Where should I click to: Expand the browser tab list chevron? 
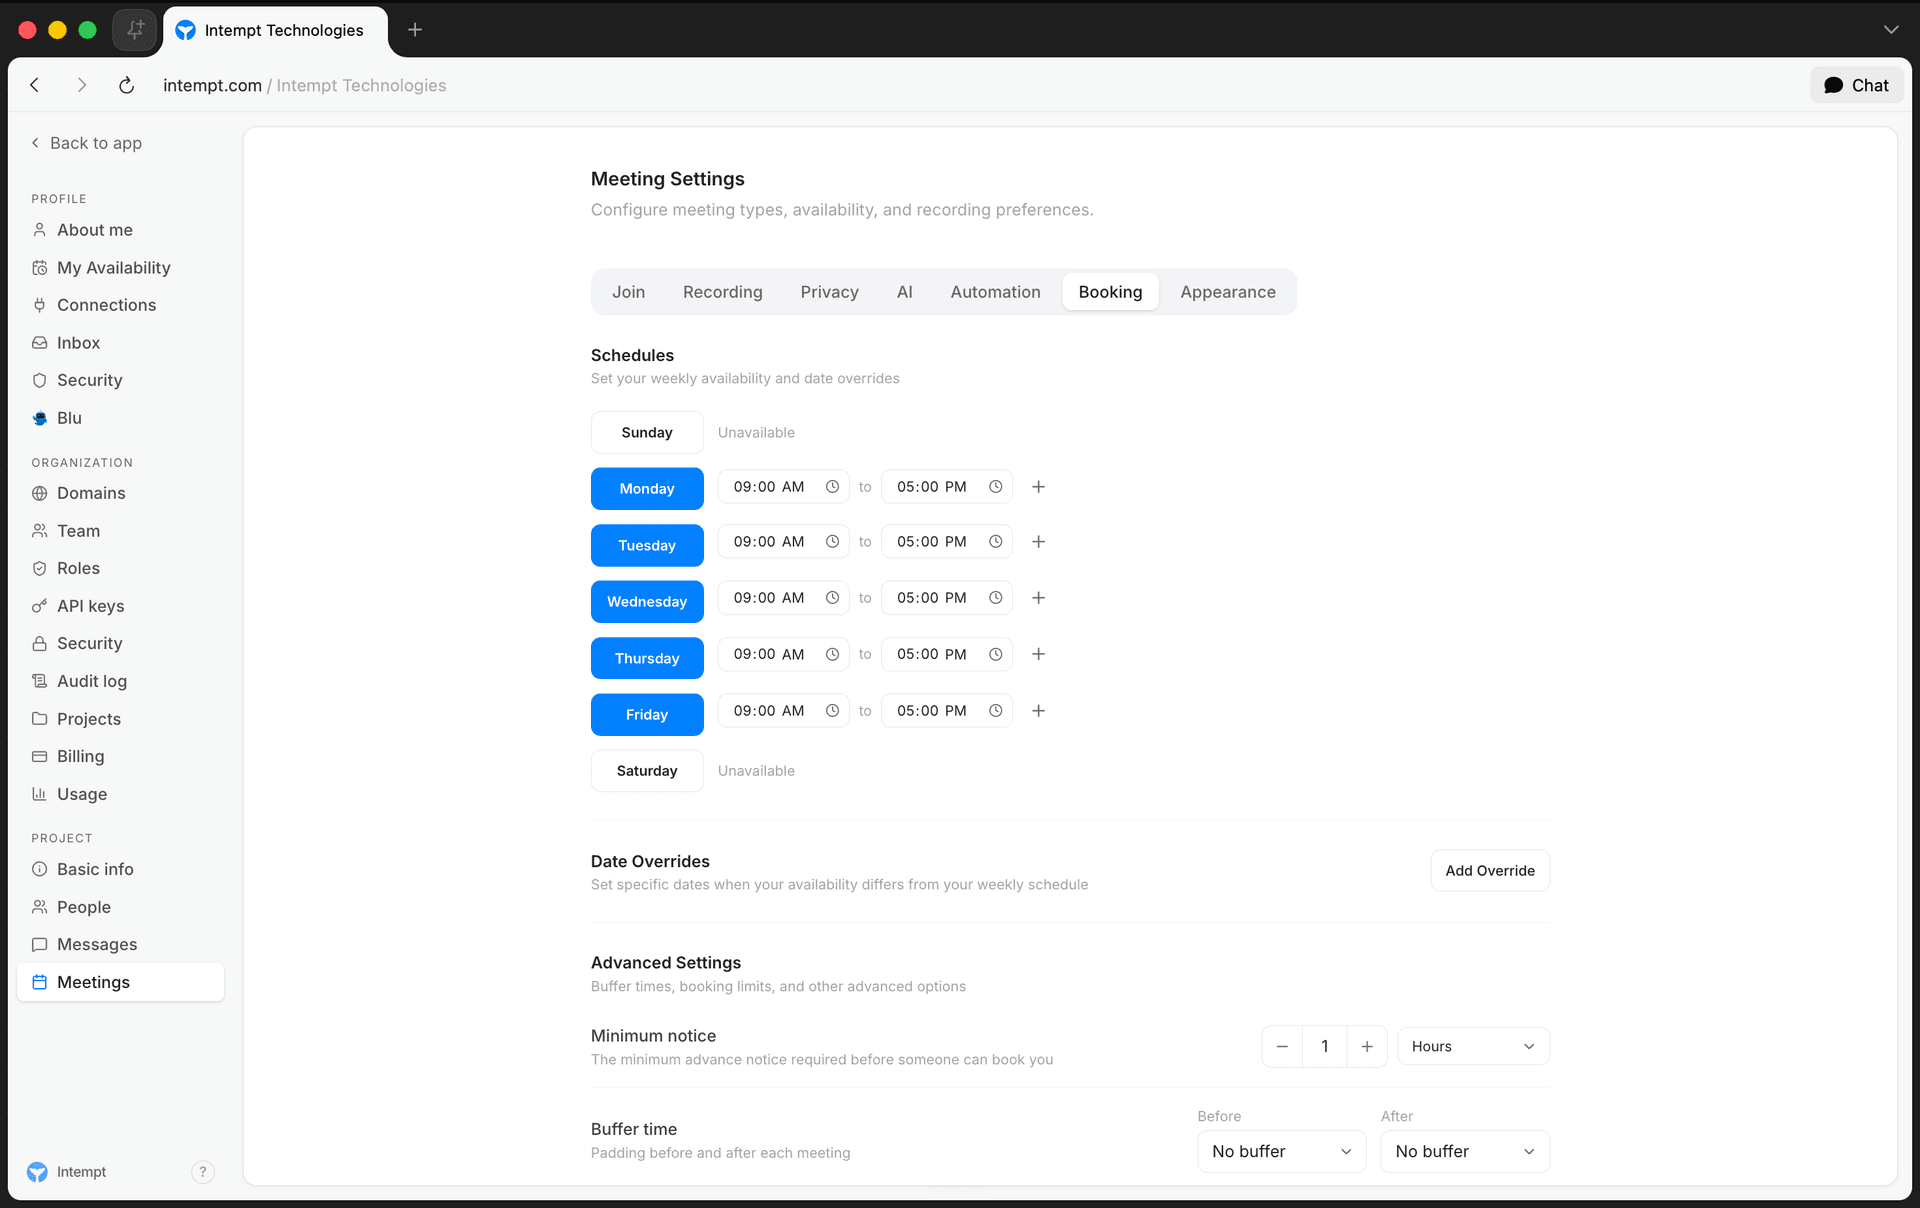[1891, 30]
